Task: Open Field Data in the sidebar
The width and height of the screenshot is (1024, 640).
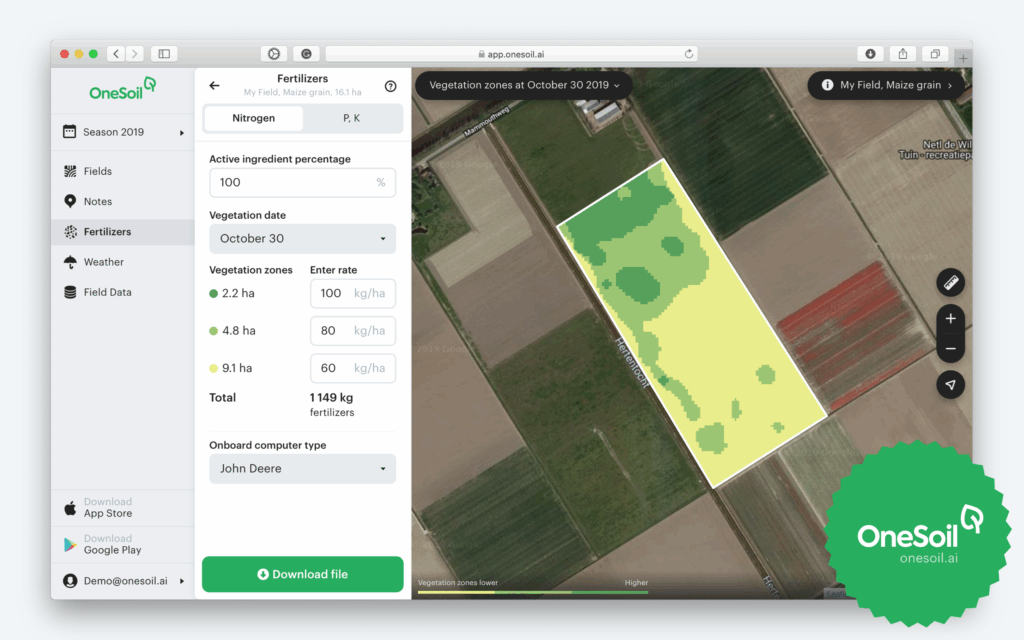Action: [x=107, y=292]
